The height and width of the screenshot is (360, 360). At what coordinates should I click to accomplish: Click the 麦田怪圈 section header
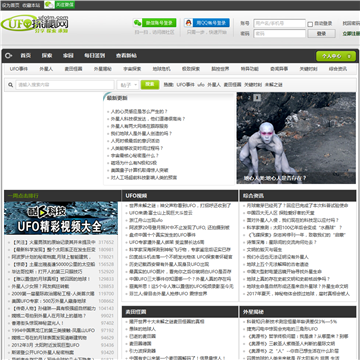coord(136,312)
